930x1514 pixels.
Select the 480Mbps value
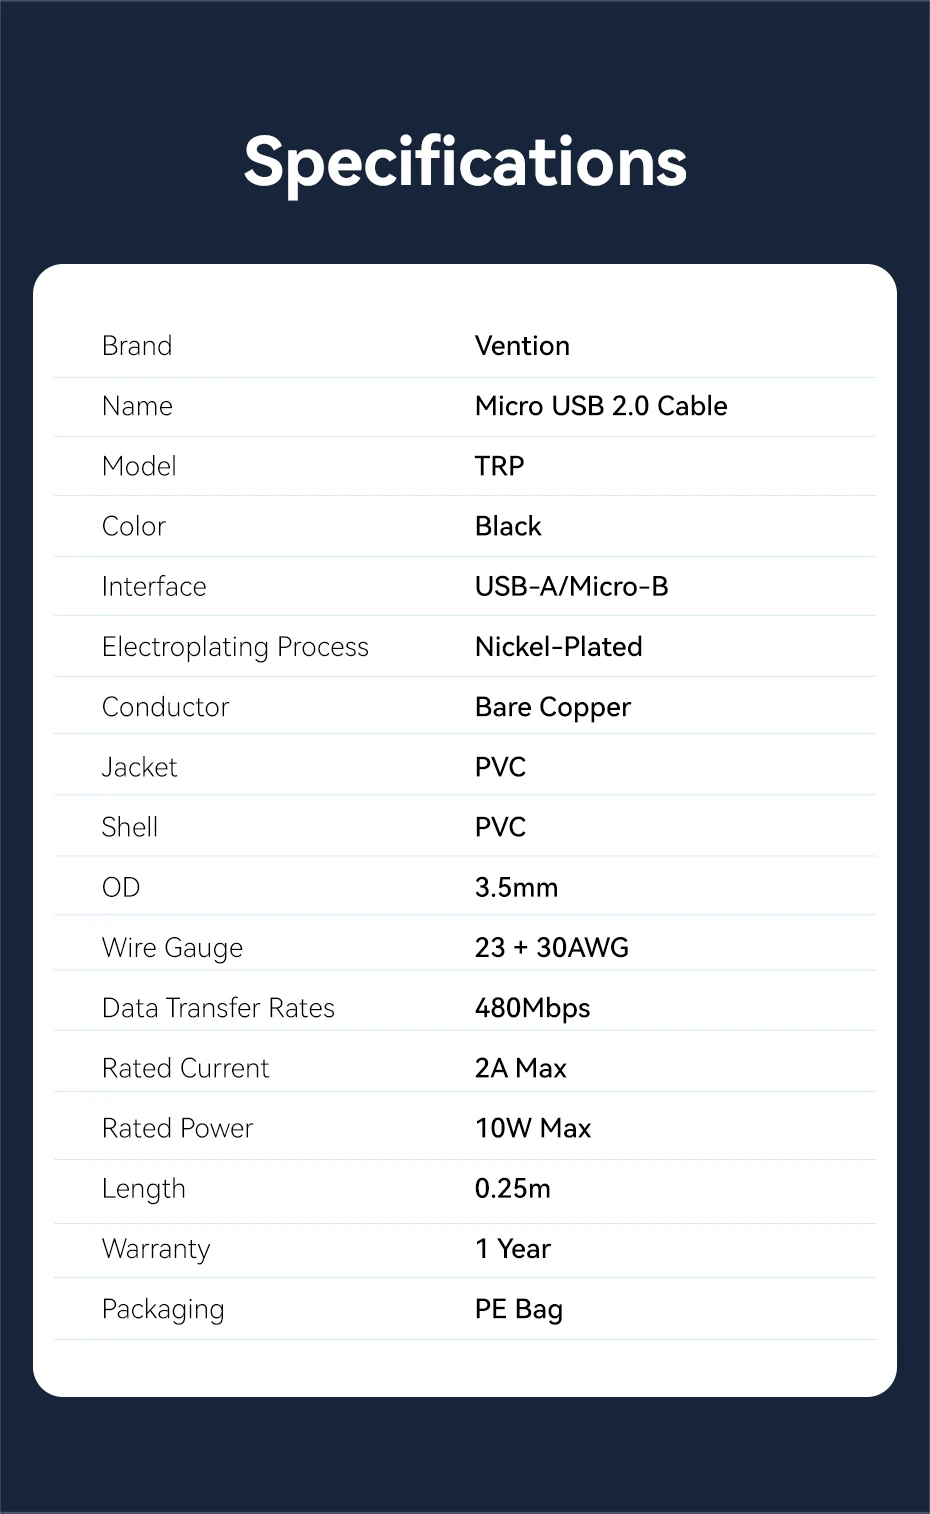coord(532,1008)
